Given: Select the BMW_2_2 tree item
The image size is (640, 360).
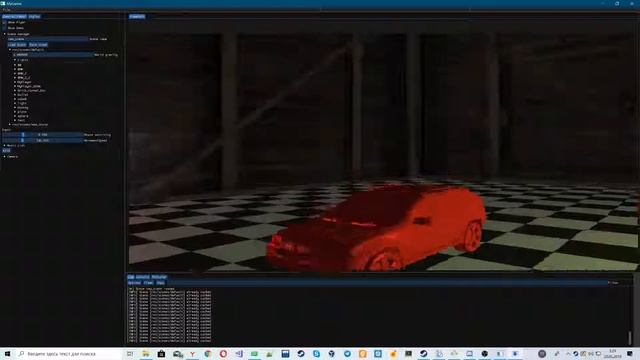Looking at the screenshot, I should pos(24,78).
